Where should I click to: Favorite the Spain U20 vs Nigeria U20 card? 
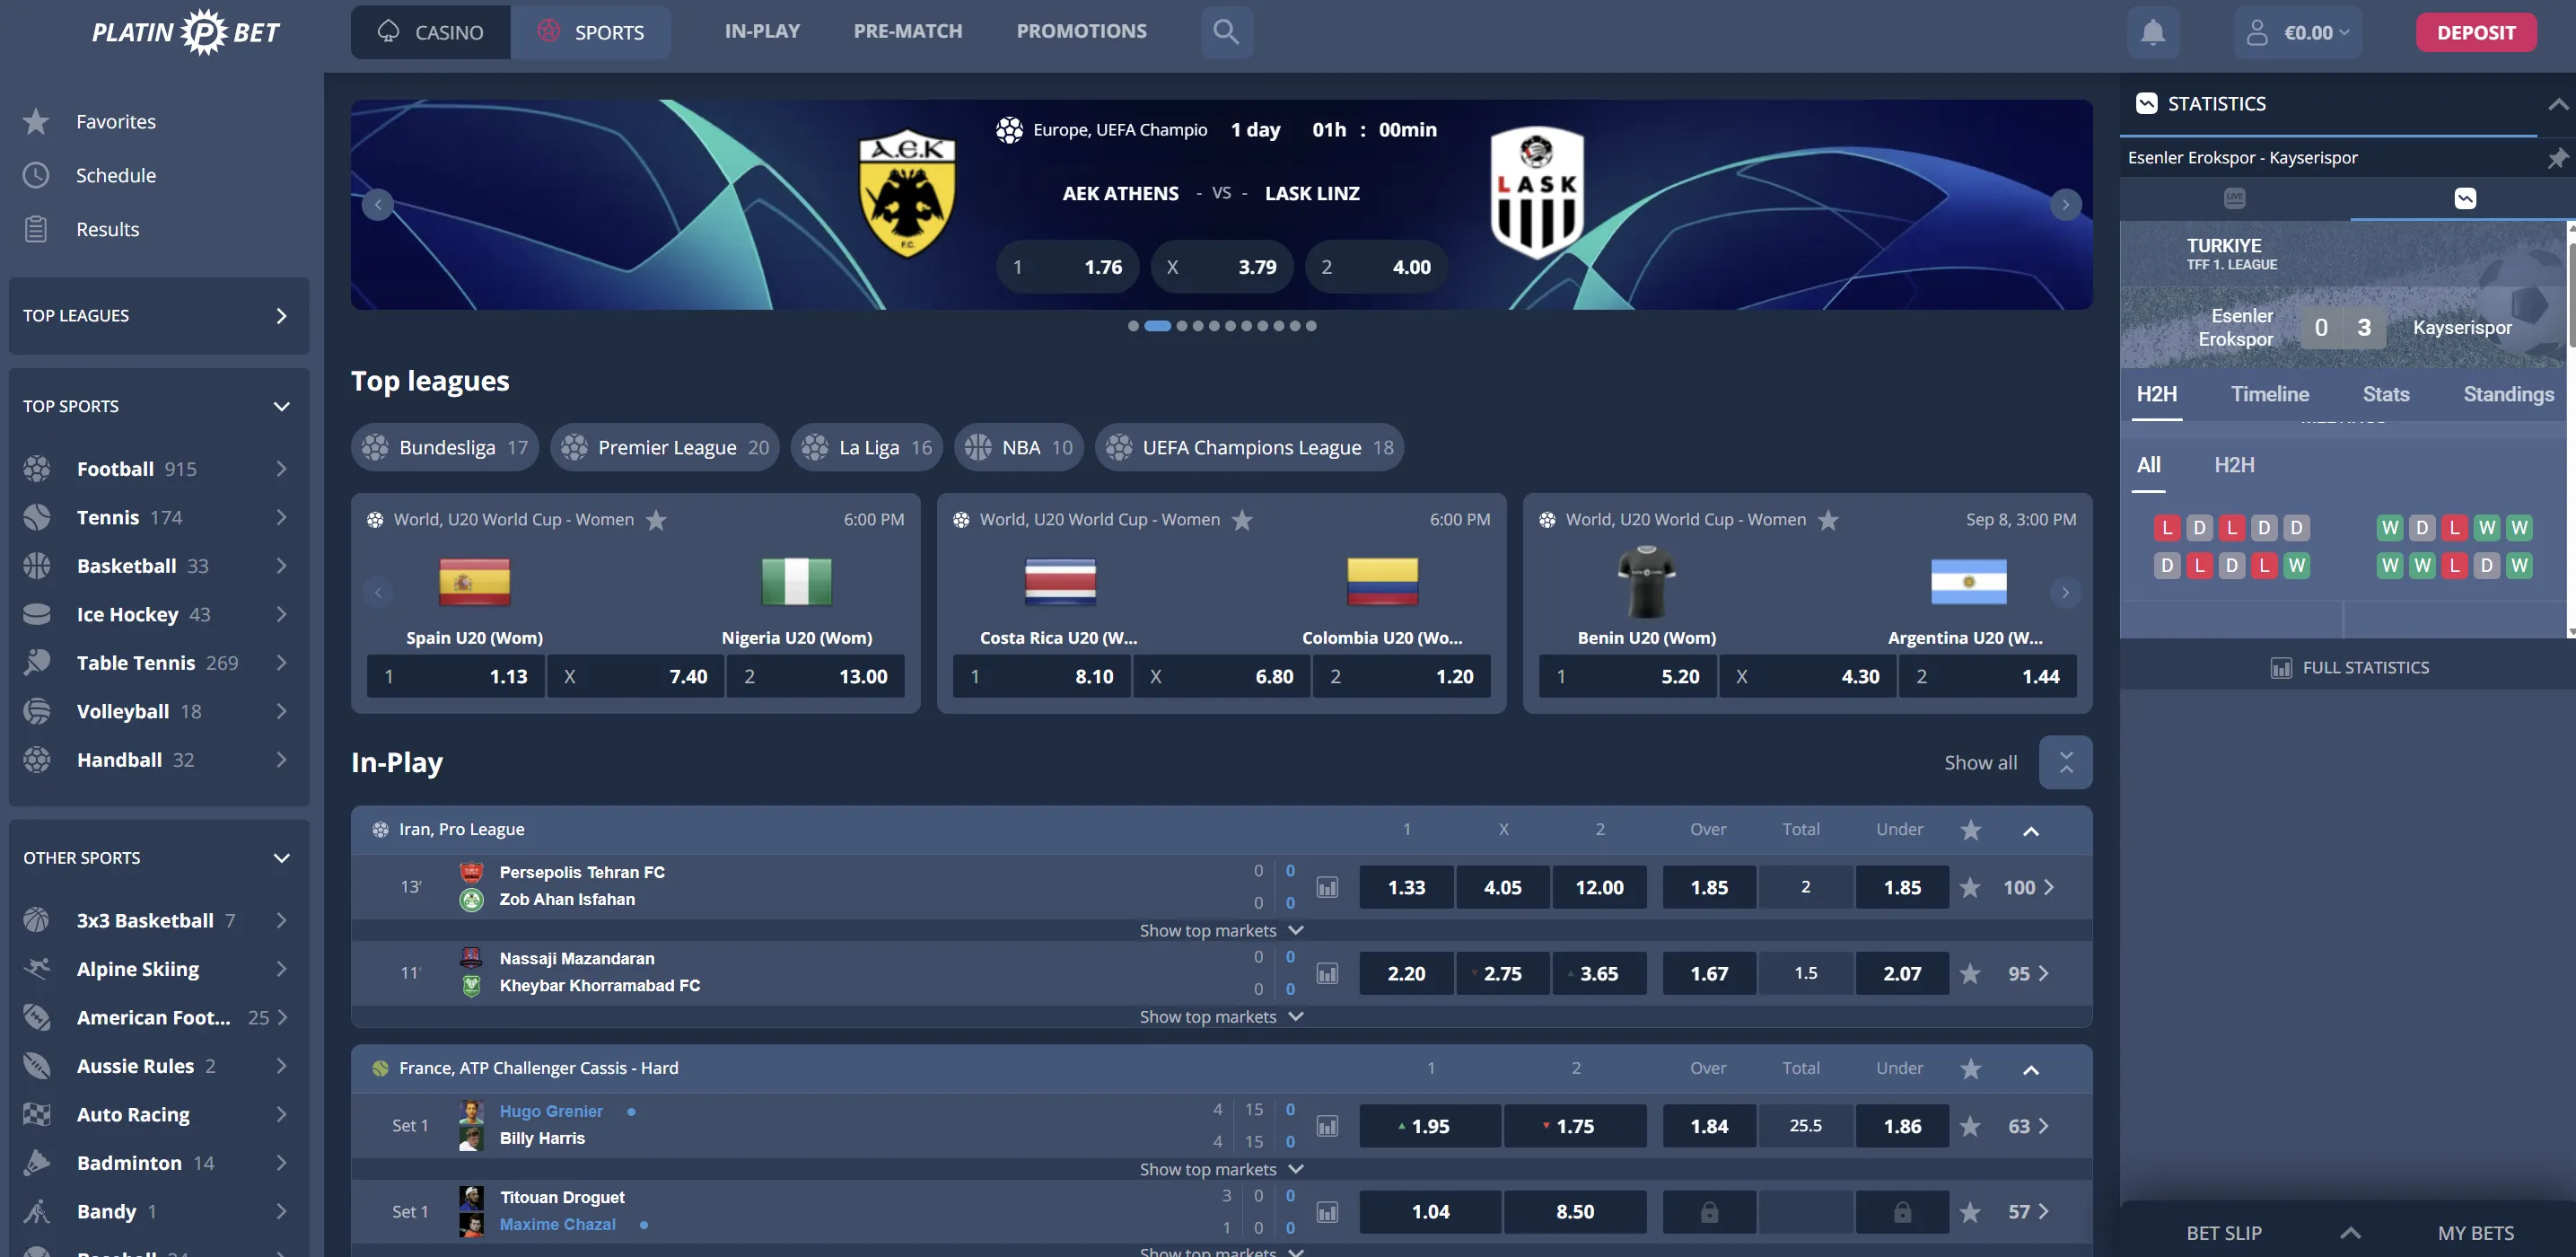[656, 520]
